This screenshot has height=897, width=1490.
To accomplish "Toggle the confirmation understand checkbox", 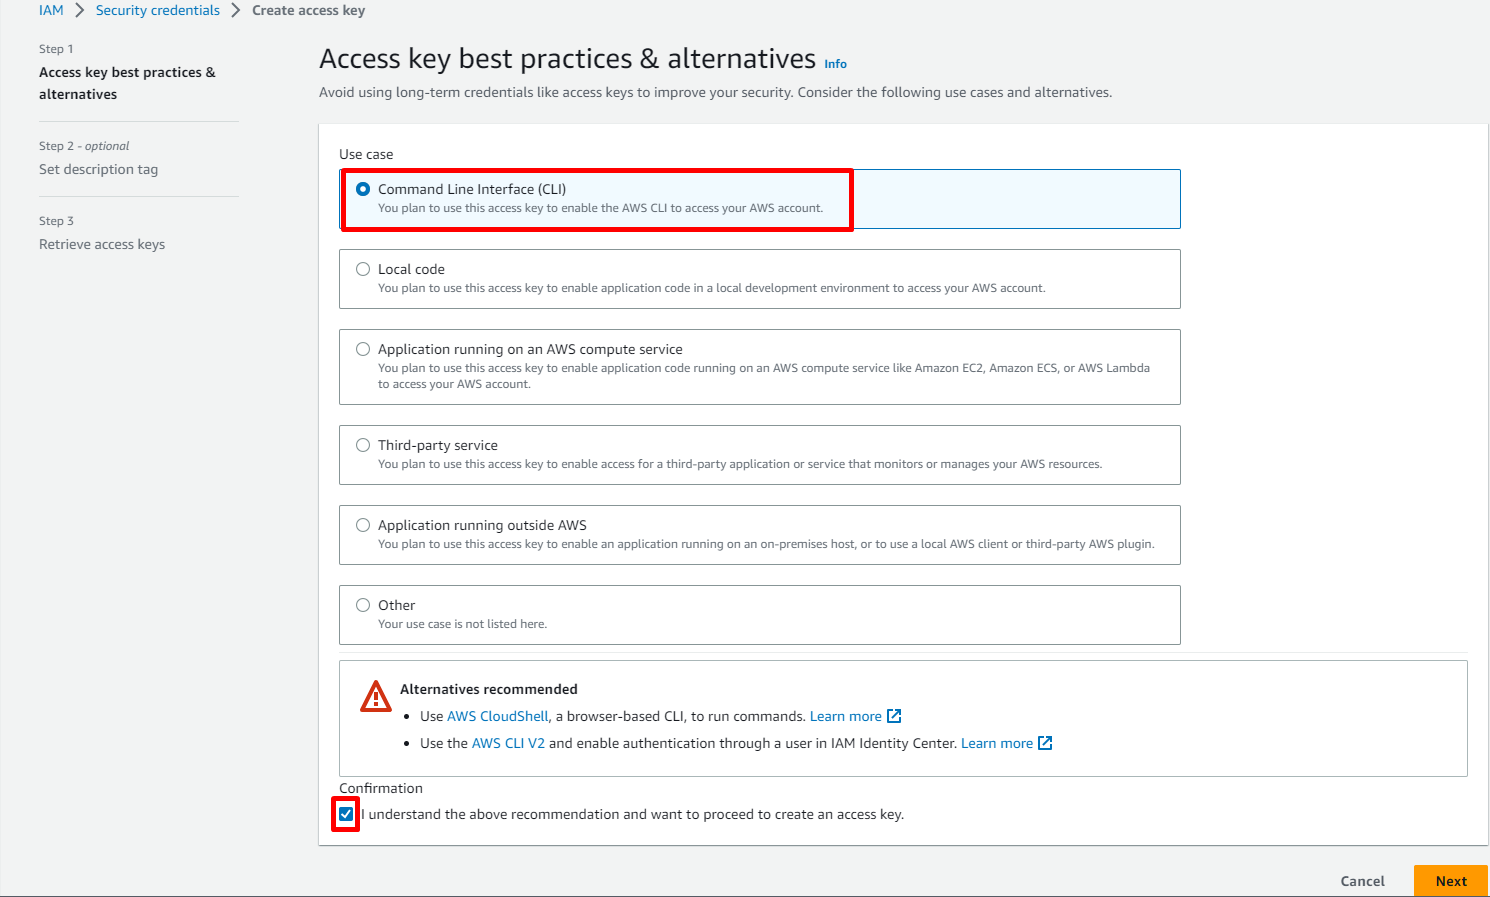I will [346, 814].
